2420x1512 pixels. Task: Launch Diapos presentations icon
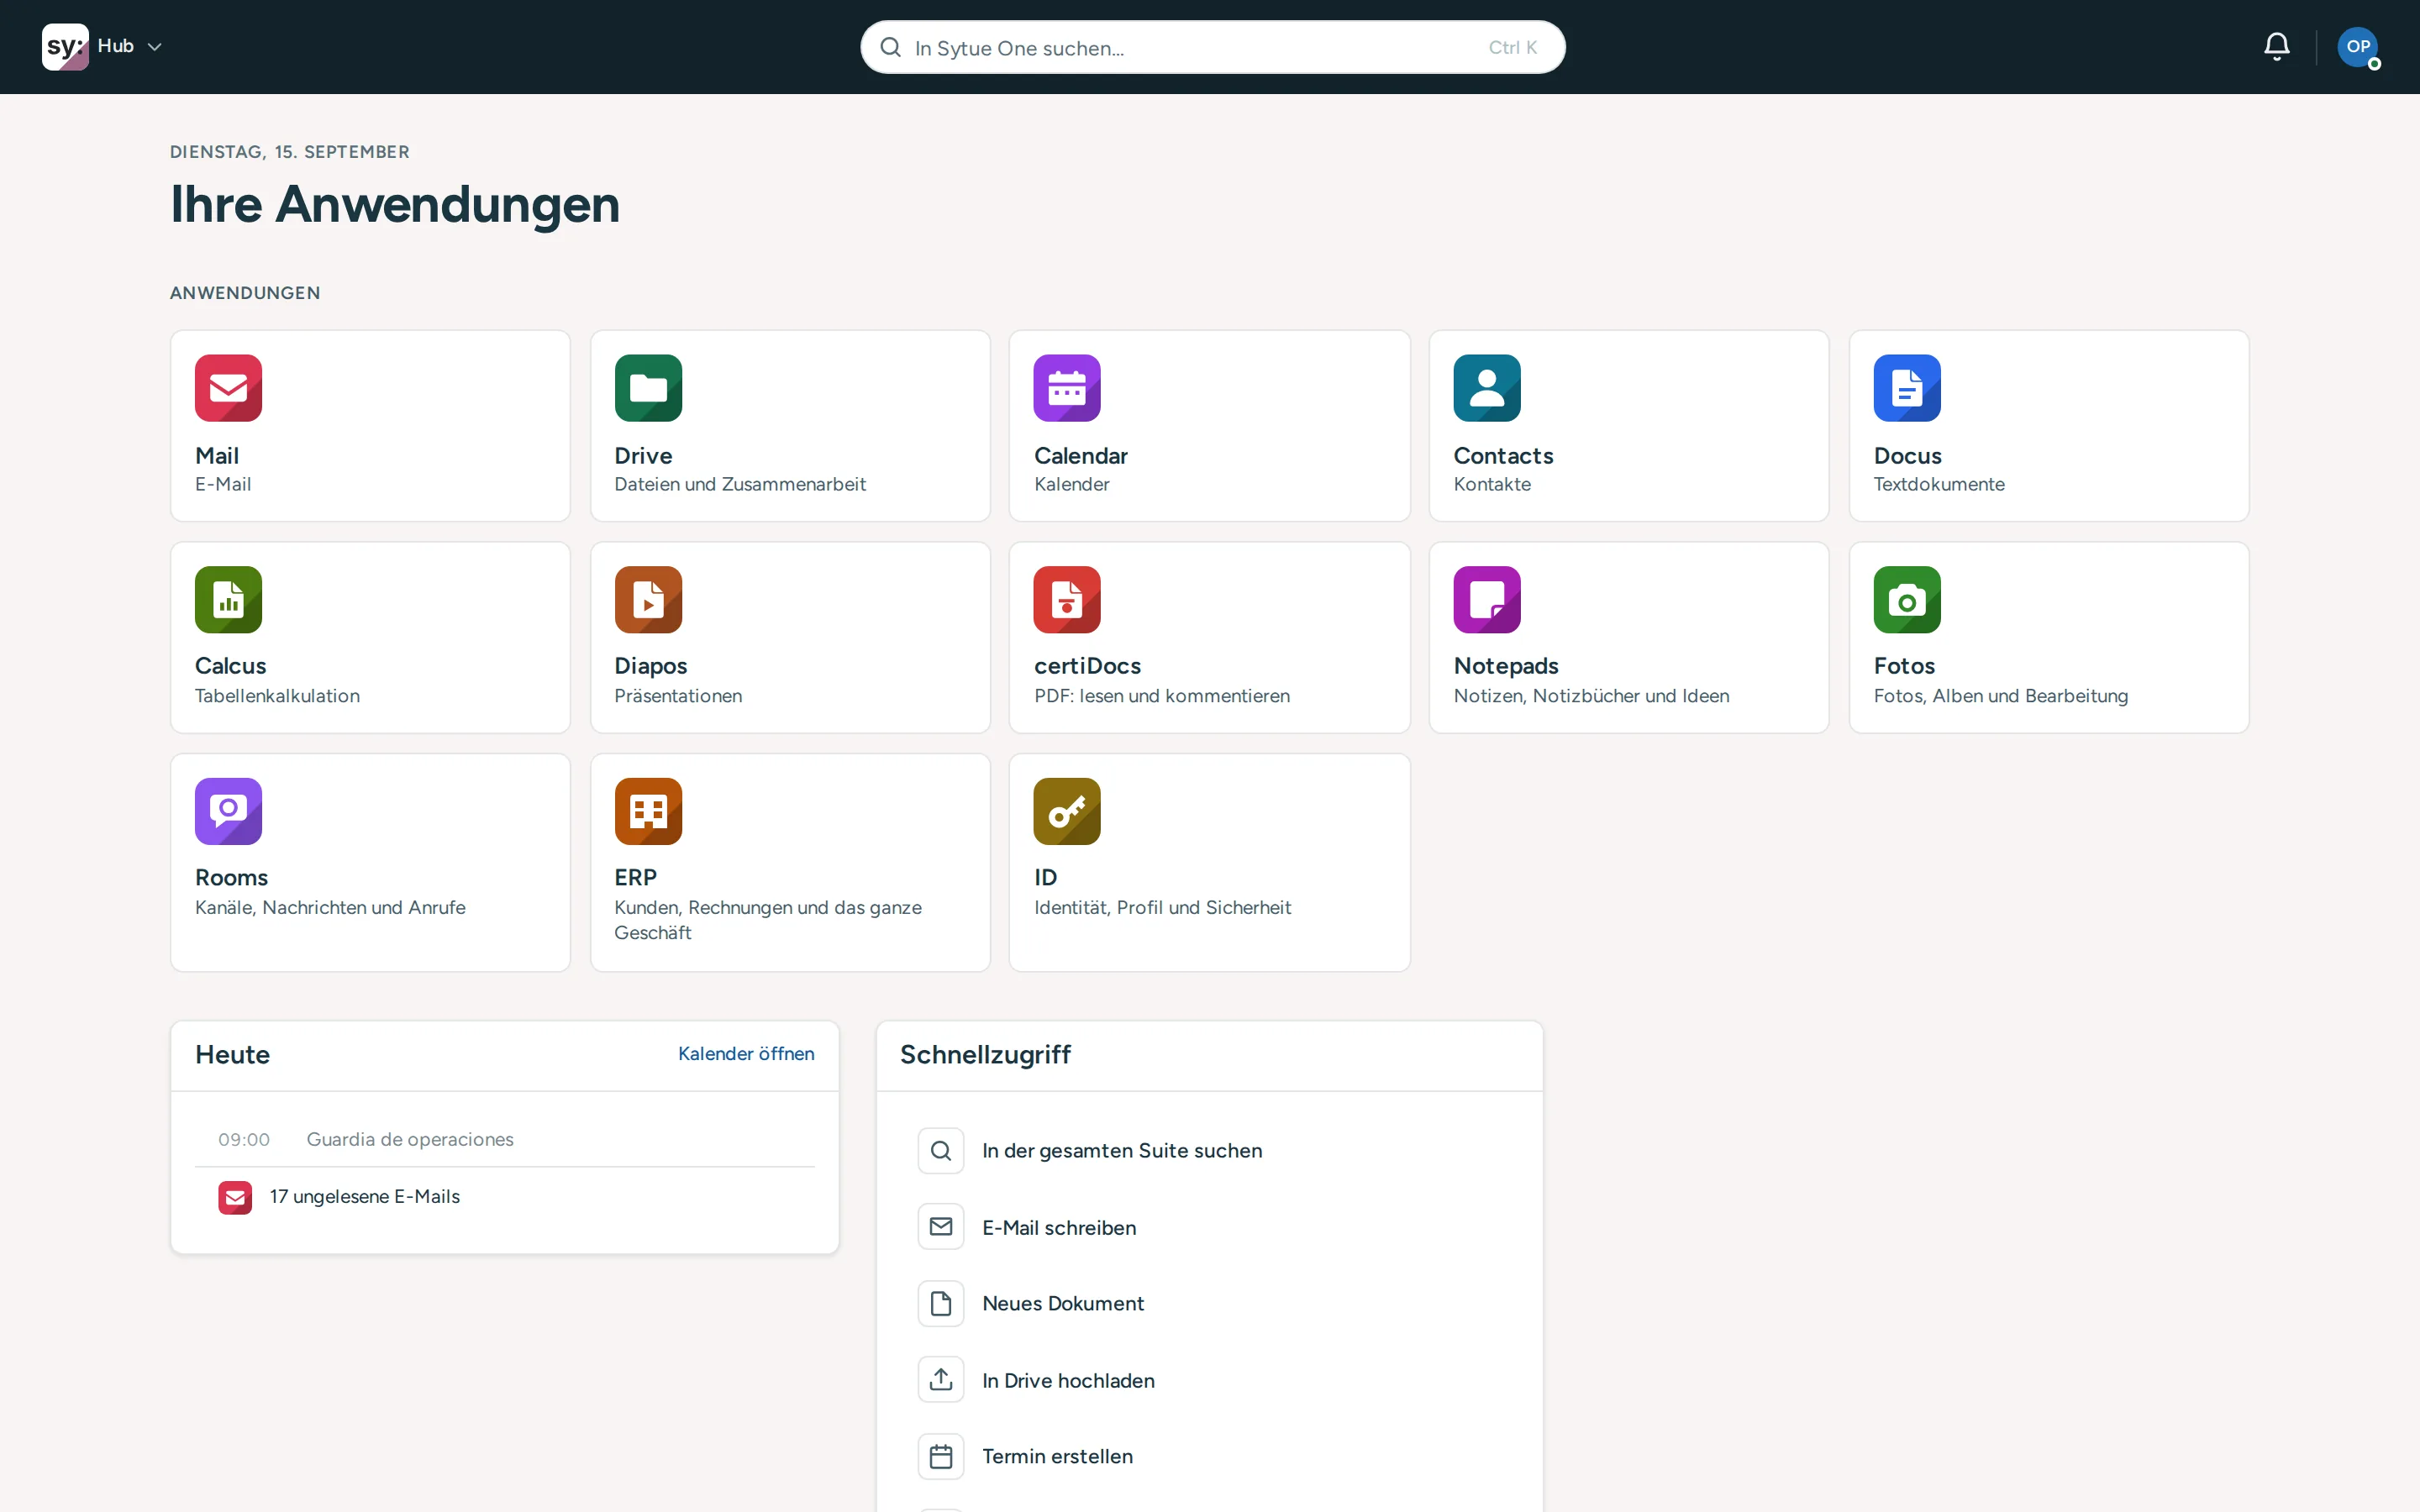[648, 600]
